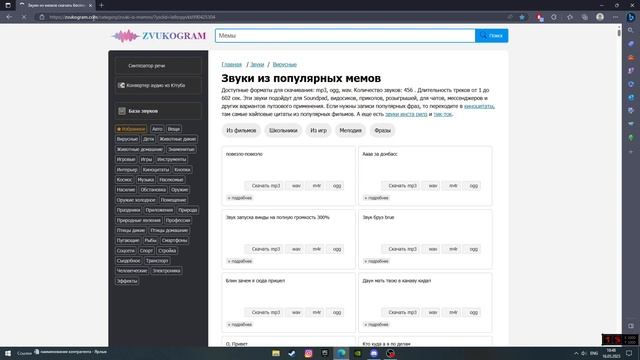Follow the тик ток link in description
This screenshot has height=360, width=640.
pos(443,114)
